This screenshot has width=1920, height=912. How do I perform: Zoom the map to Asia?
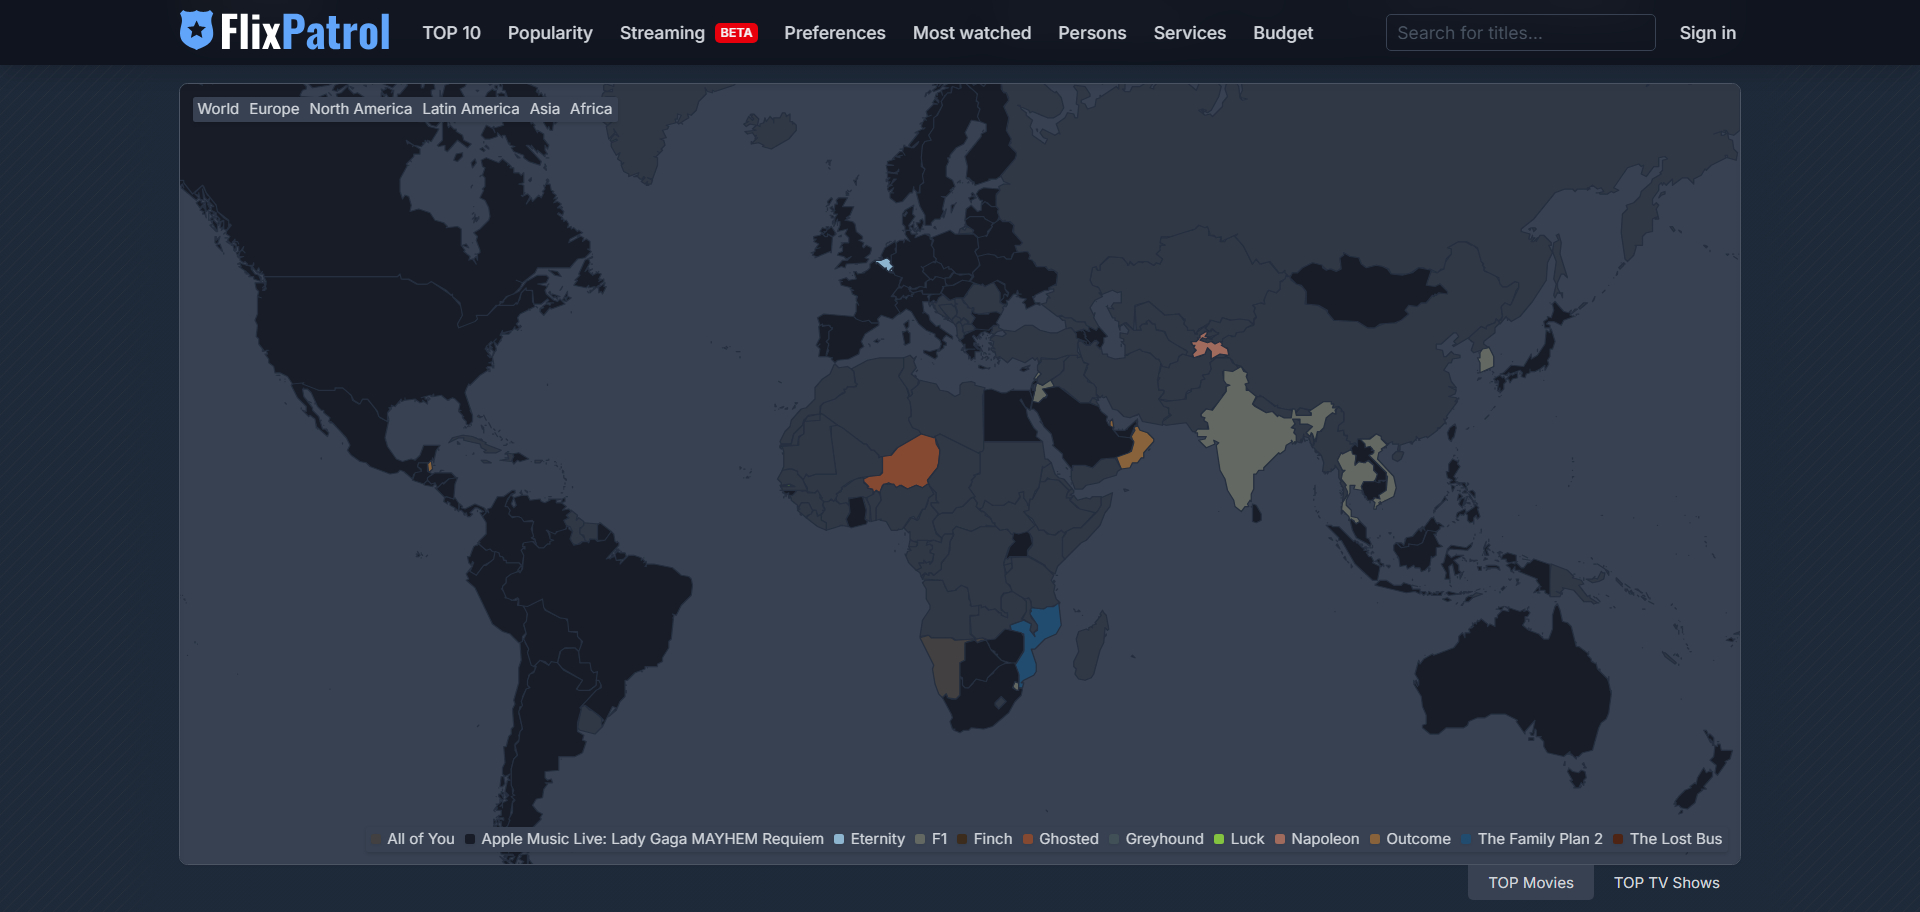click(x=545, y=109)
